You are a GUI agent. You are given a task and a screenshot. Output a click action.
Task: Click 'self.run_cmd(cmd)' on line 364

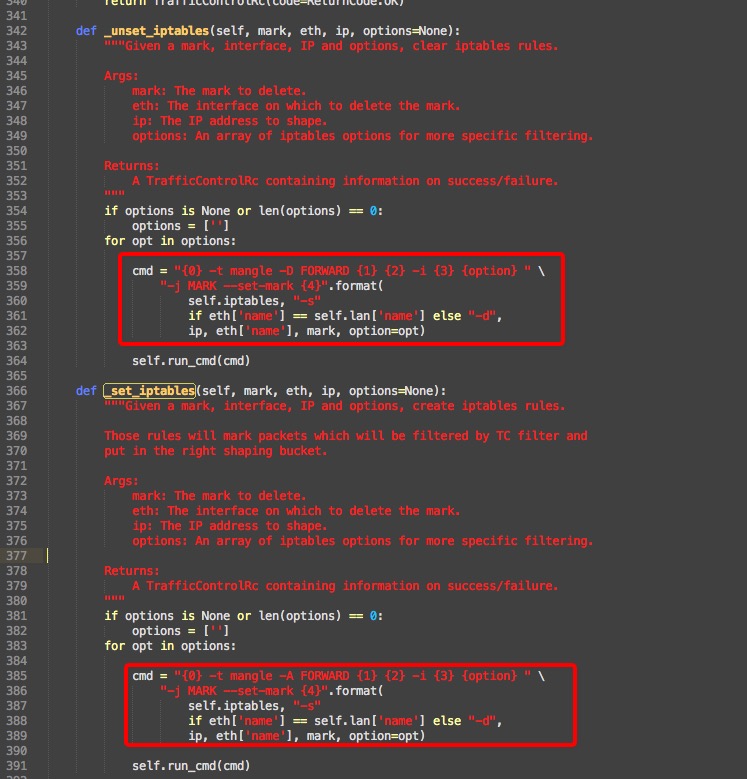[191, 361]
